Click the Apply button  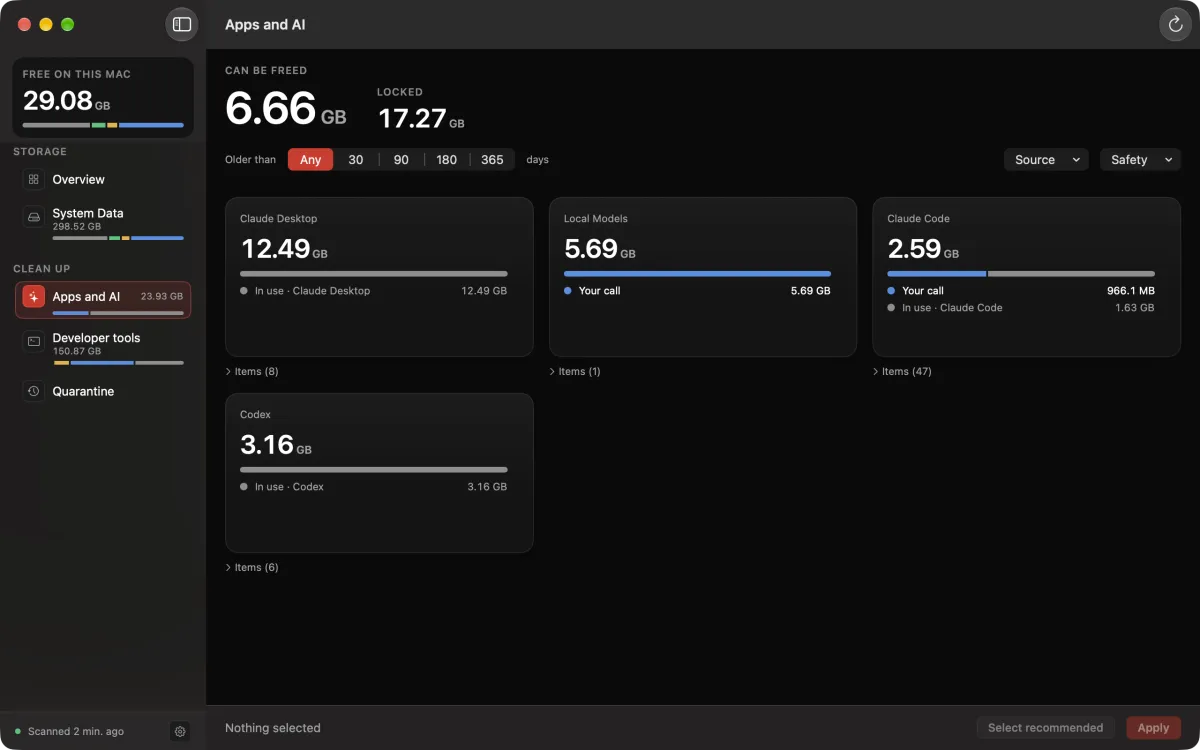[x=1153, y=728]
